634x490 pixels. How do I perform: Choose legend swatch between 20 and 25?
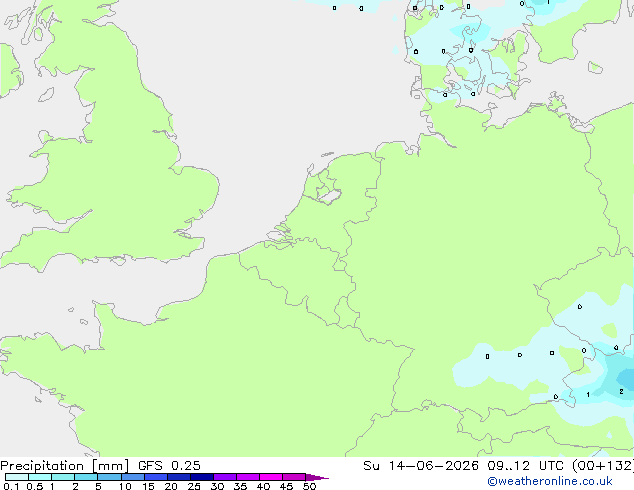click(179, 477)
